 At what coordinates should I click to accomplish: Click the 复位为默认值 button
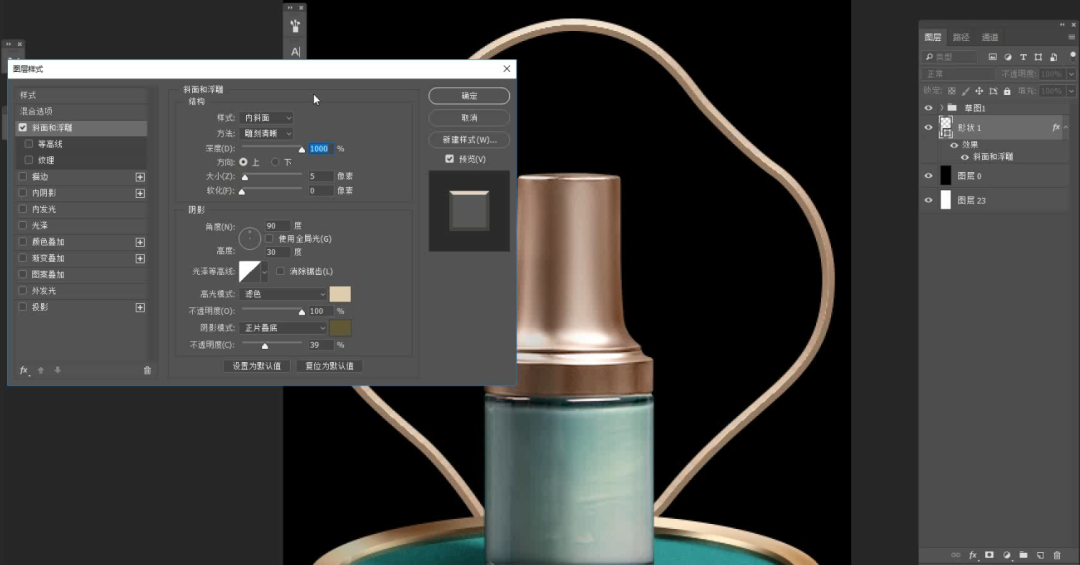329,366
